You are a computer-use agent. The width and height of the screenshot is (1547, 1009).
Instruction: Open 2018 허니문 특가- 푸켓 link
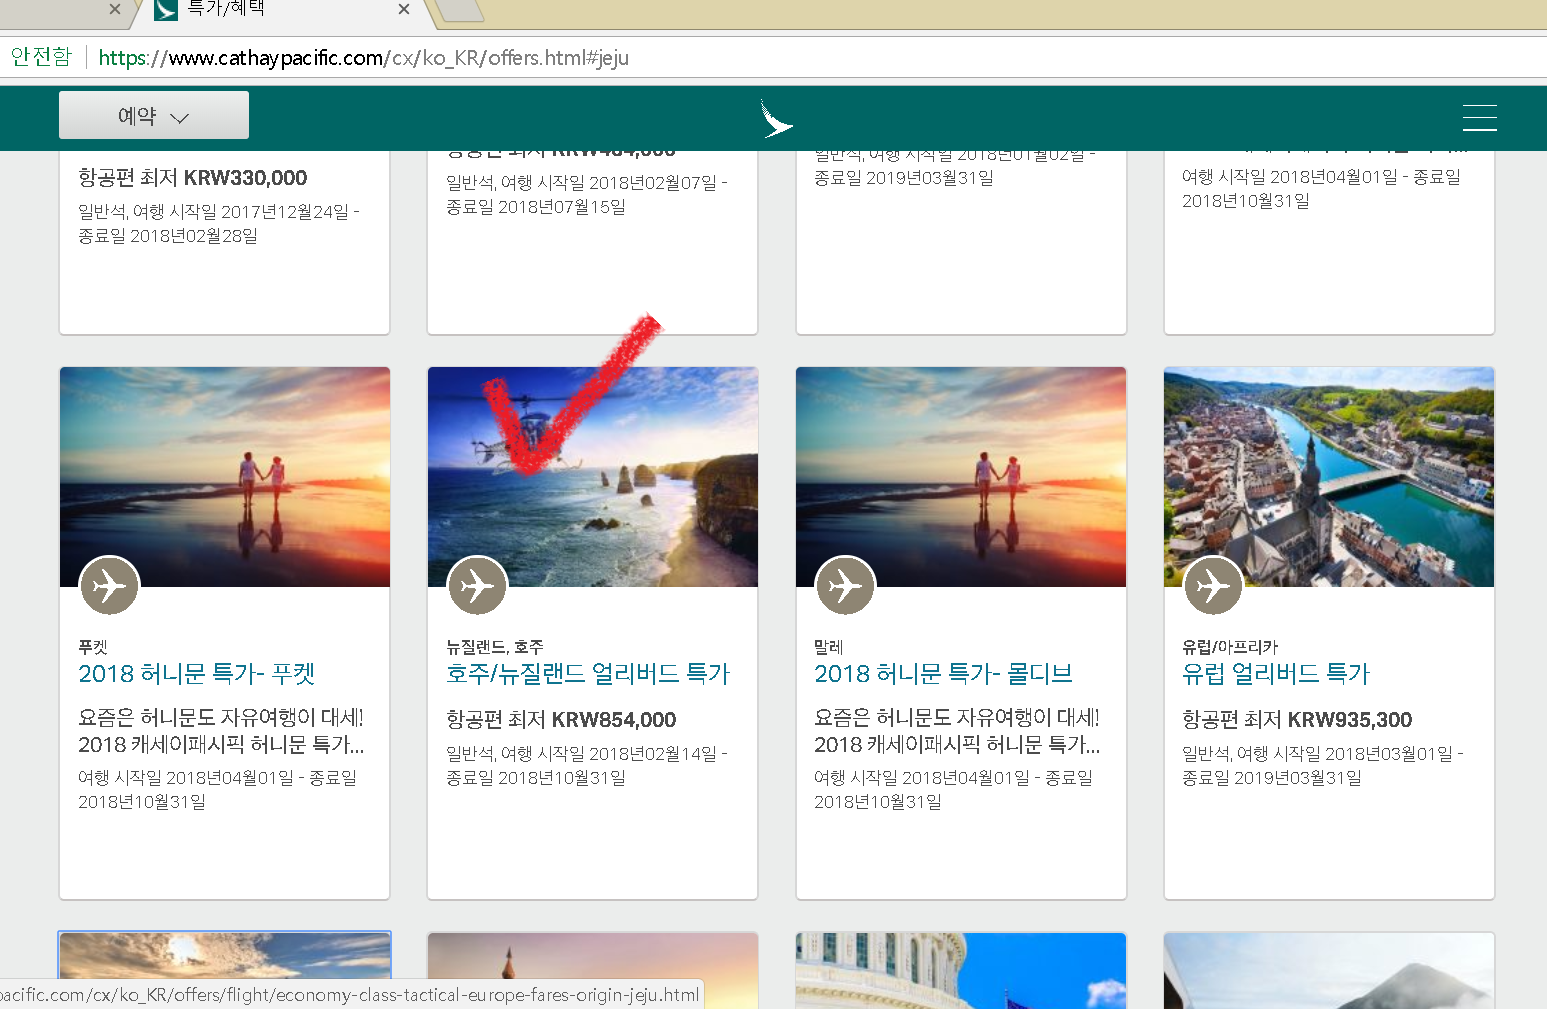point(197,674)
